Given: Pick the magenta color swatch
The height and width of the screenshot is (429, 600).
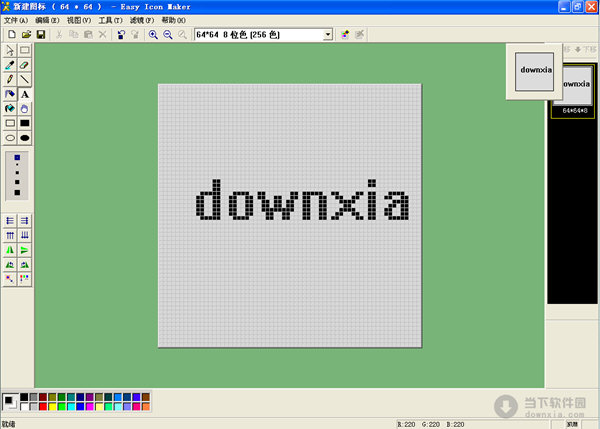Looking at the screenshot, I should click(x=90, y=406).
